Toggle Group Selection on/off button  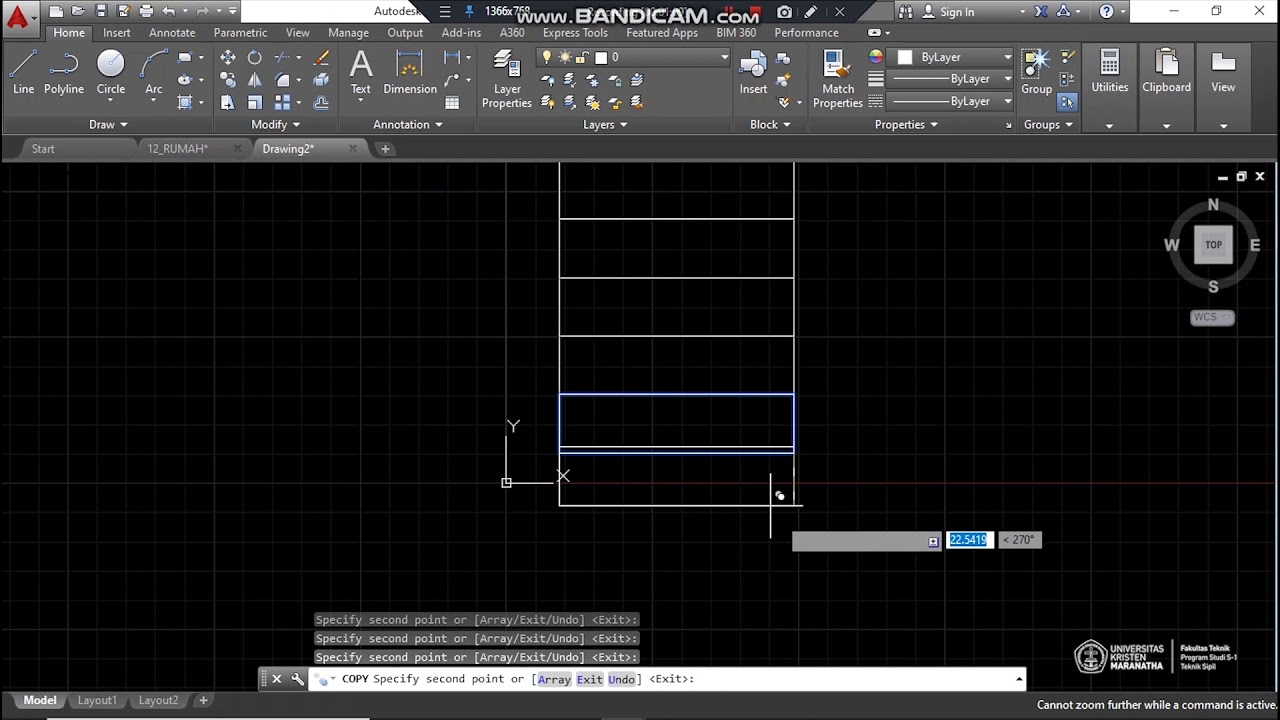click(1067, 102)
